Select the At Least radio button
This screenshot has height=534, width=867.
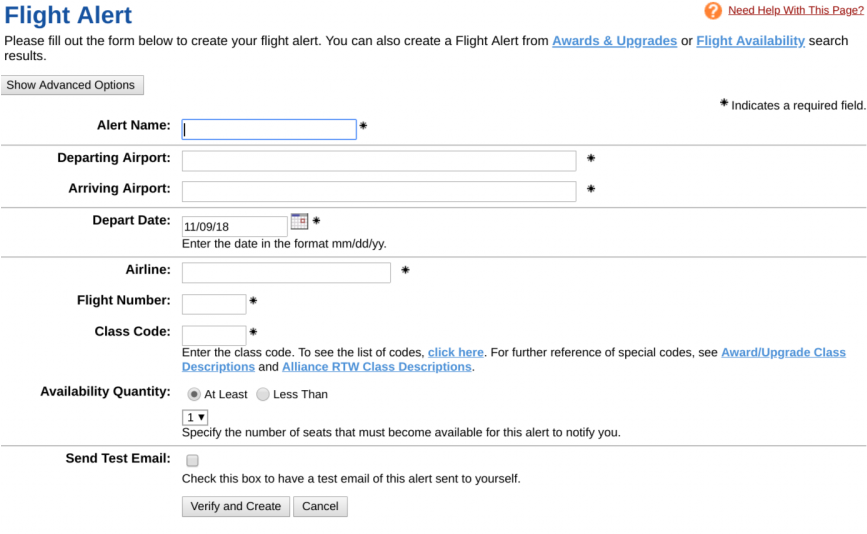coord(194,394)
